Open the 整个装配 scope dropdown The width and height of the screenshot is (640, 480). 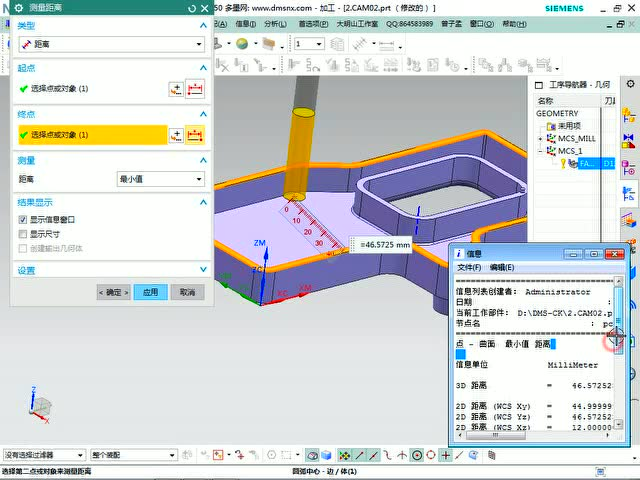(x=133, y=455)
